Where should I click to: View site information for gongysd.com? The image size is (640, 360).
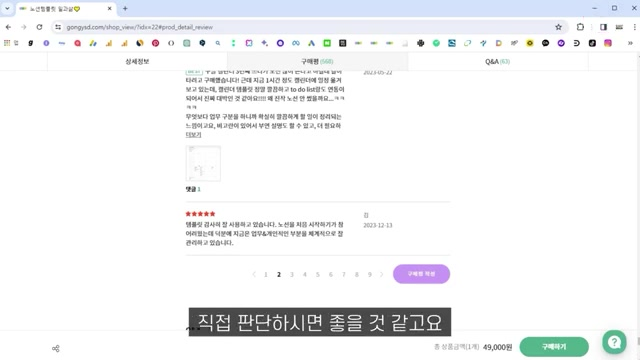click(58, 27)
